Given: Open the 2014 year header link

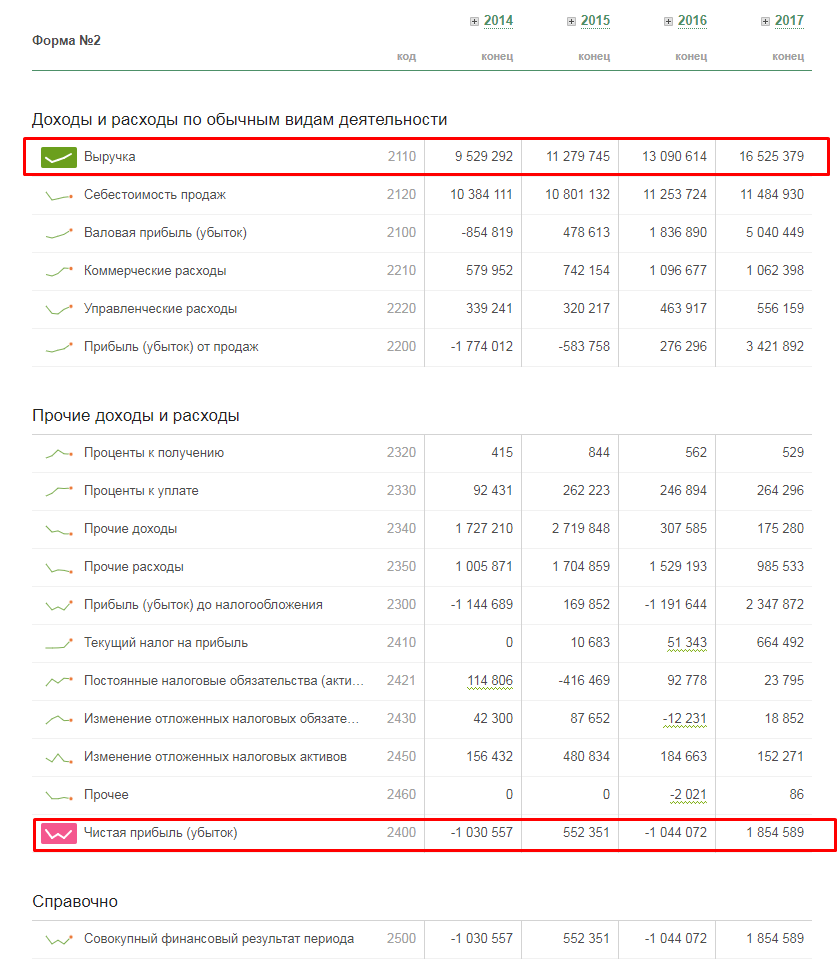Looking at the screenshot, I should (x=498, y=21).
